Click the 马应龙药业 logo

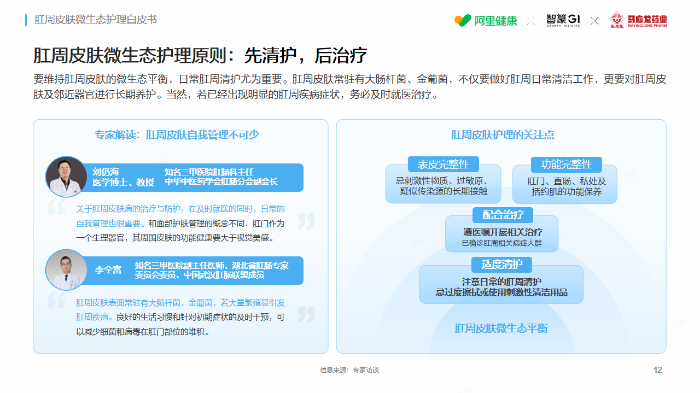tap(638, 20)
